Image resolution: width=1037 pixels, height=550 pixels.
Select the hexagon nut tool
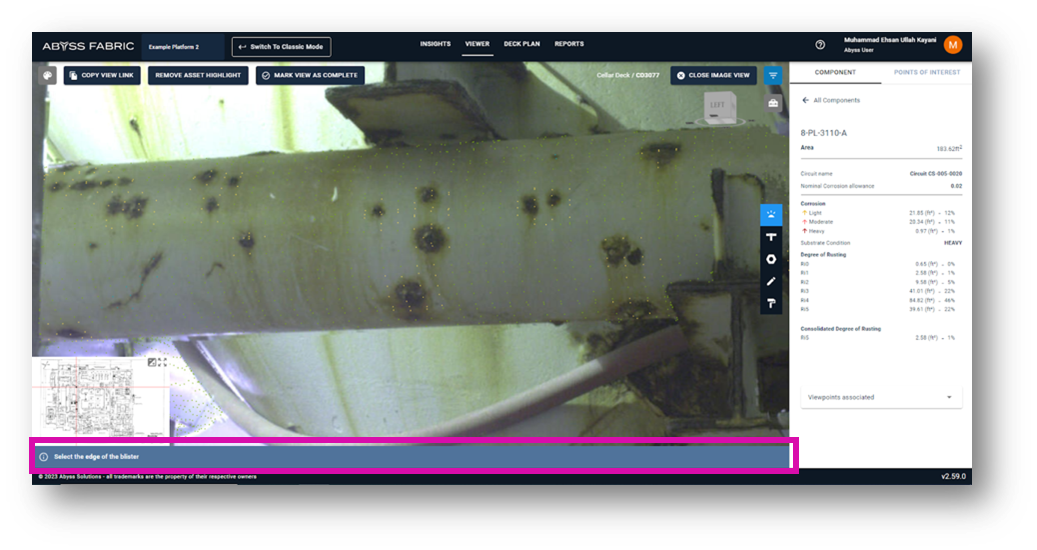(x=771, y=259)
